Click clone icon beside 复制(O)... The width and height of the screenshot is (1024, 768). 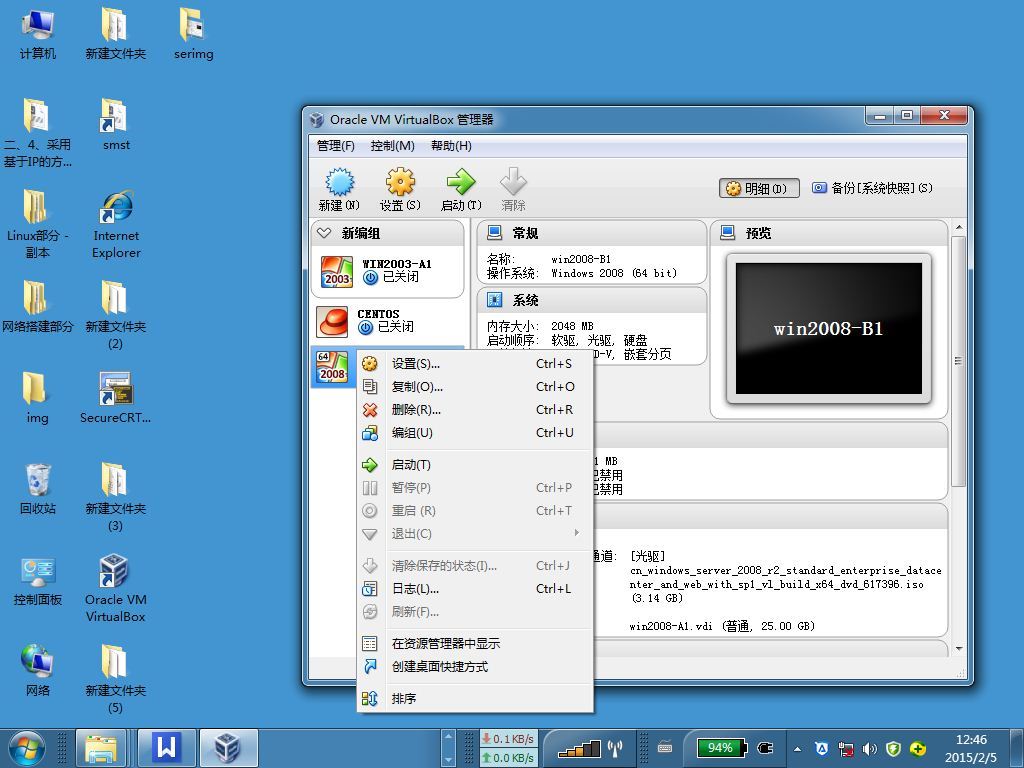pos(370,387)
